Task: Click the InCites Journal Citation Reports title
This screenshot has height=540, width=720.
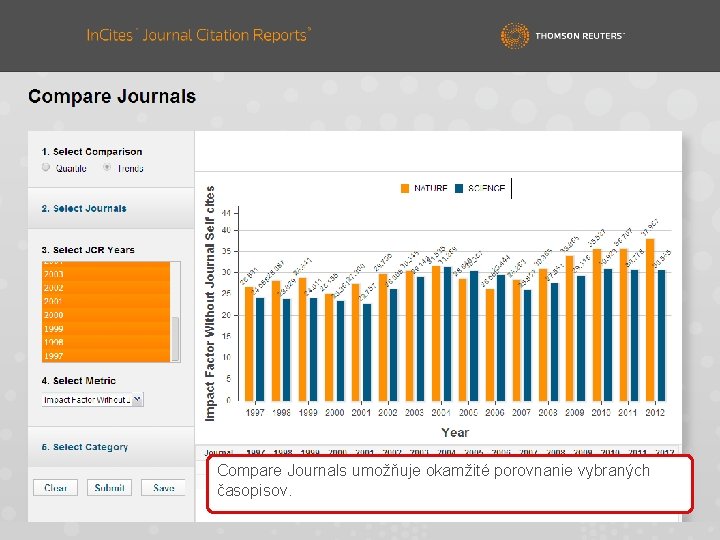Action: click(x=199, y=35)
